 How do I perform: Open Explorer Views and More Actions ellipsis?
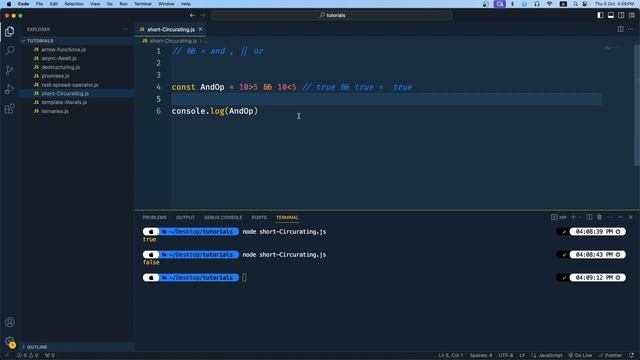[125, 29]
